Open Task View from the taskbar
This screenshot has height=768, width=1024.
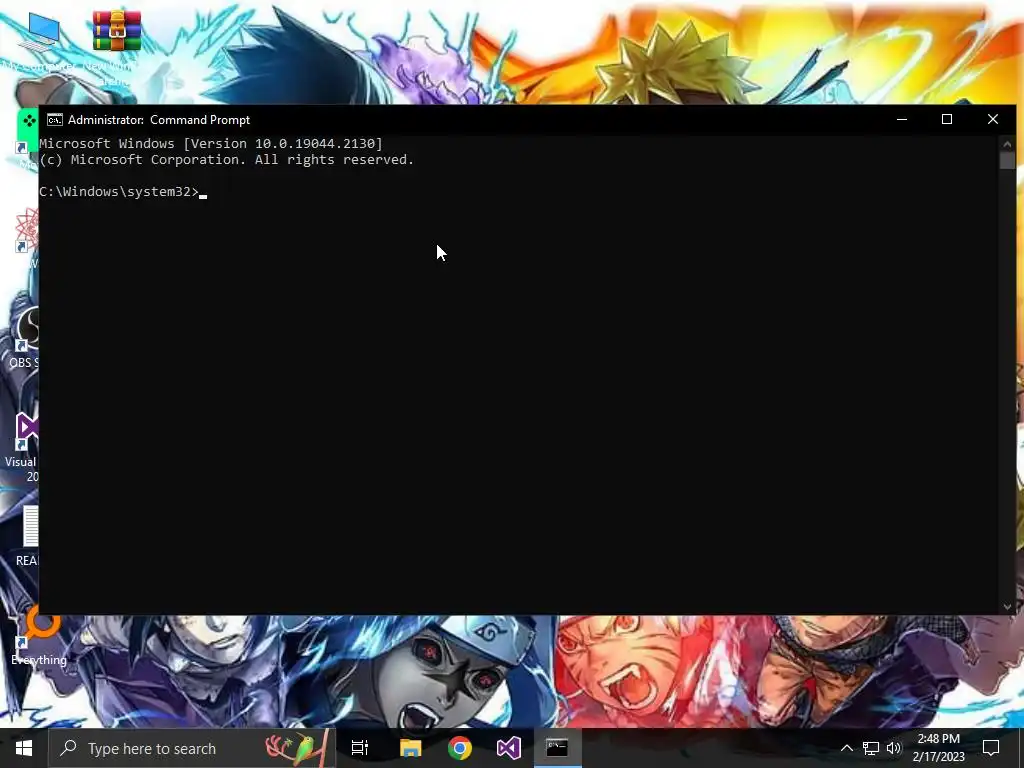360,748
